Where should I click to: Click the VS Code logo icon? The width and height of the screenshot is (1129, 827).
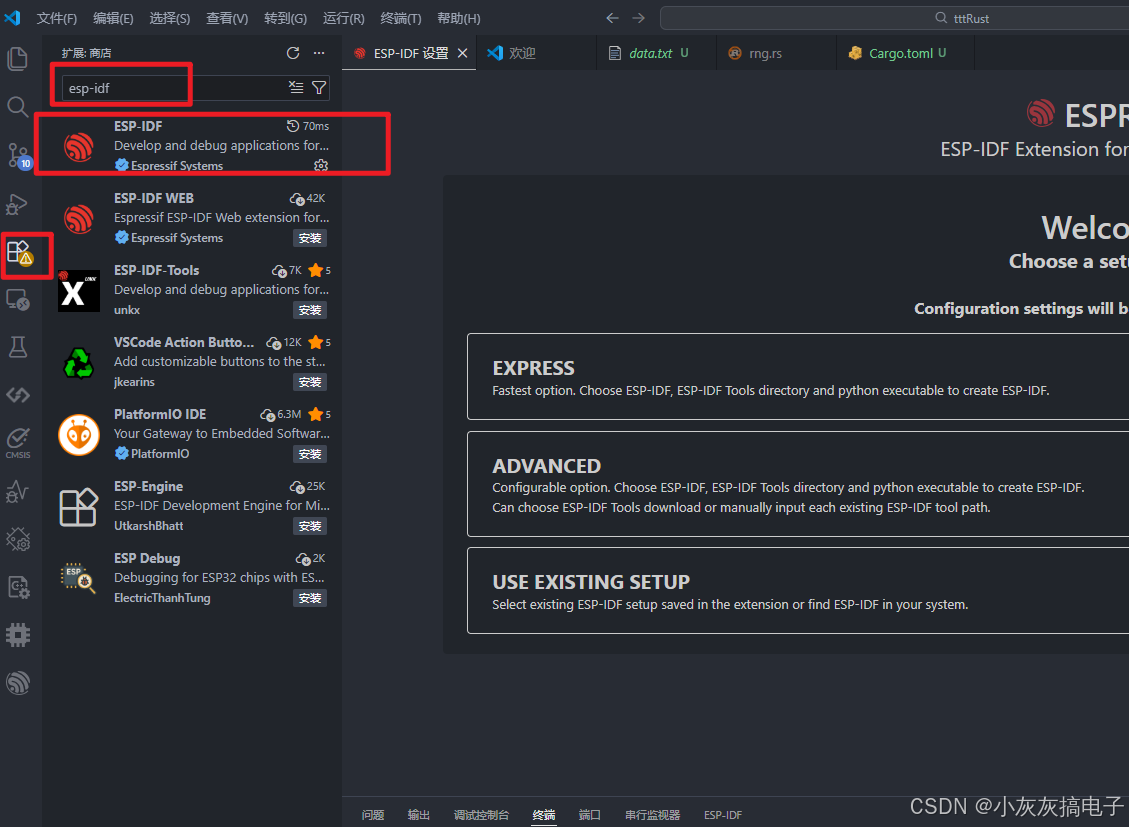tap(12, 17)
